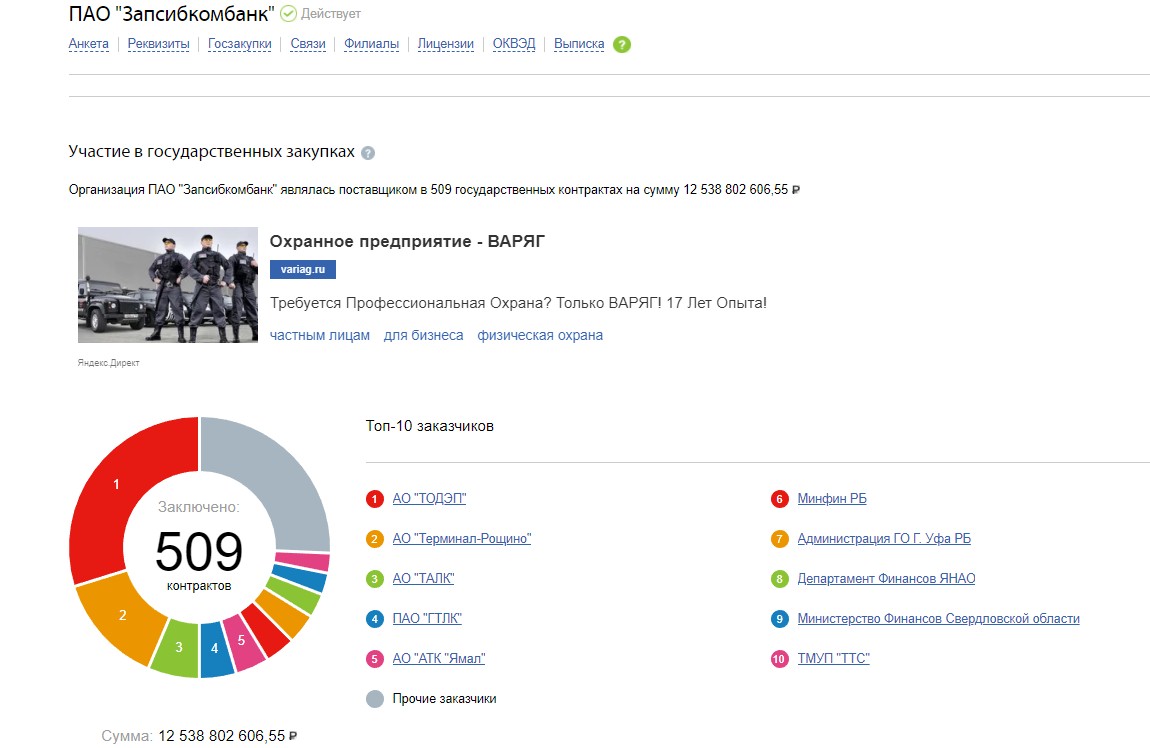Viewport: 1150px width, 748px height.
Task: Open the ПАО "ГТЛК" customer link
Action: [x=427, y=618]
